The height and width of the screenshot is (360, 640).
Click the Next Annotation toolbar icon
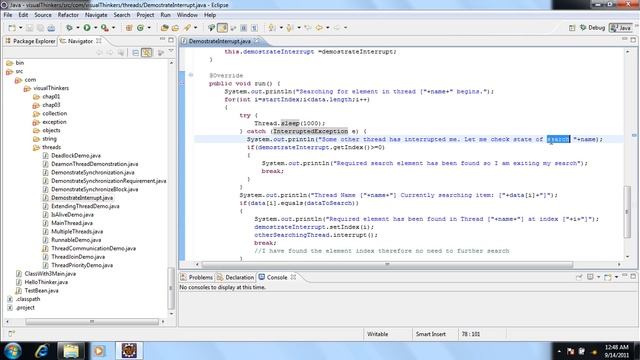(x=272, y=28)
